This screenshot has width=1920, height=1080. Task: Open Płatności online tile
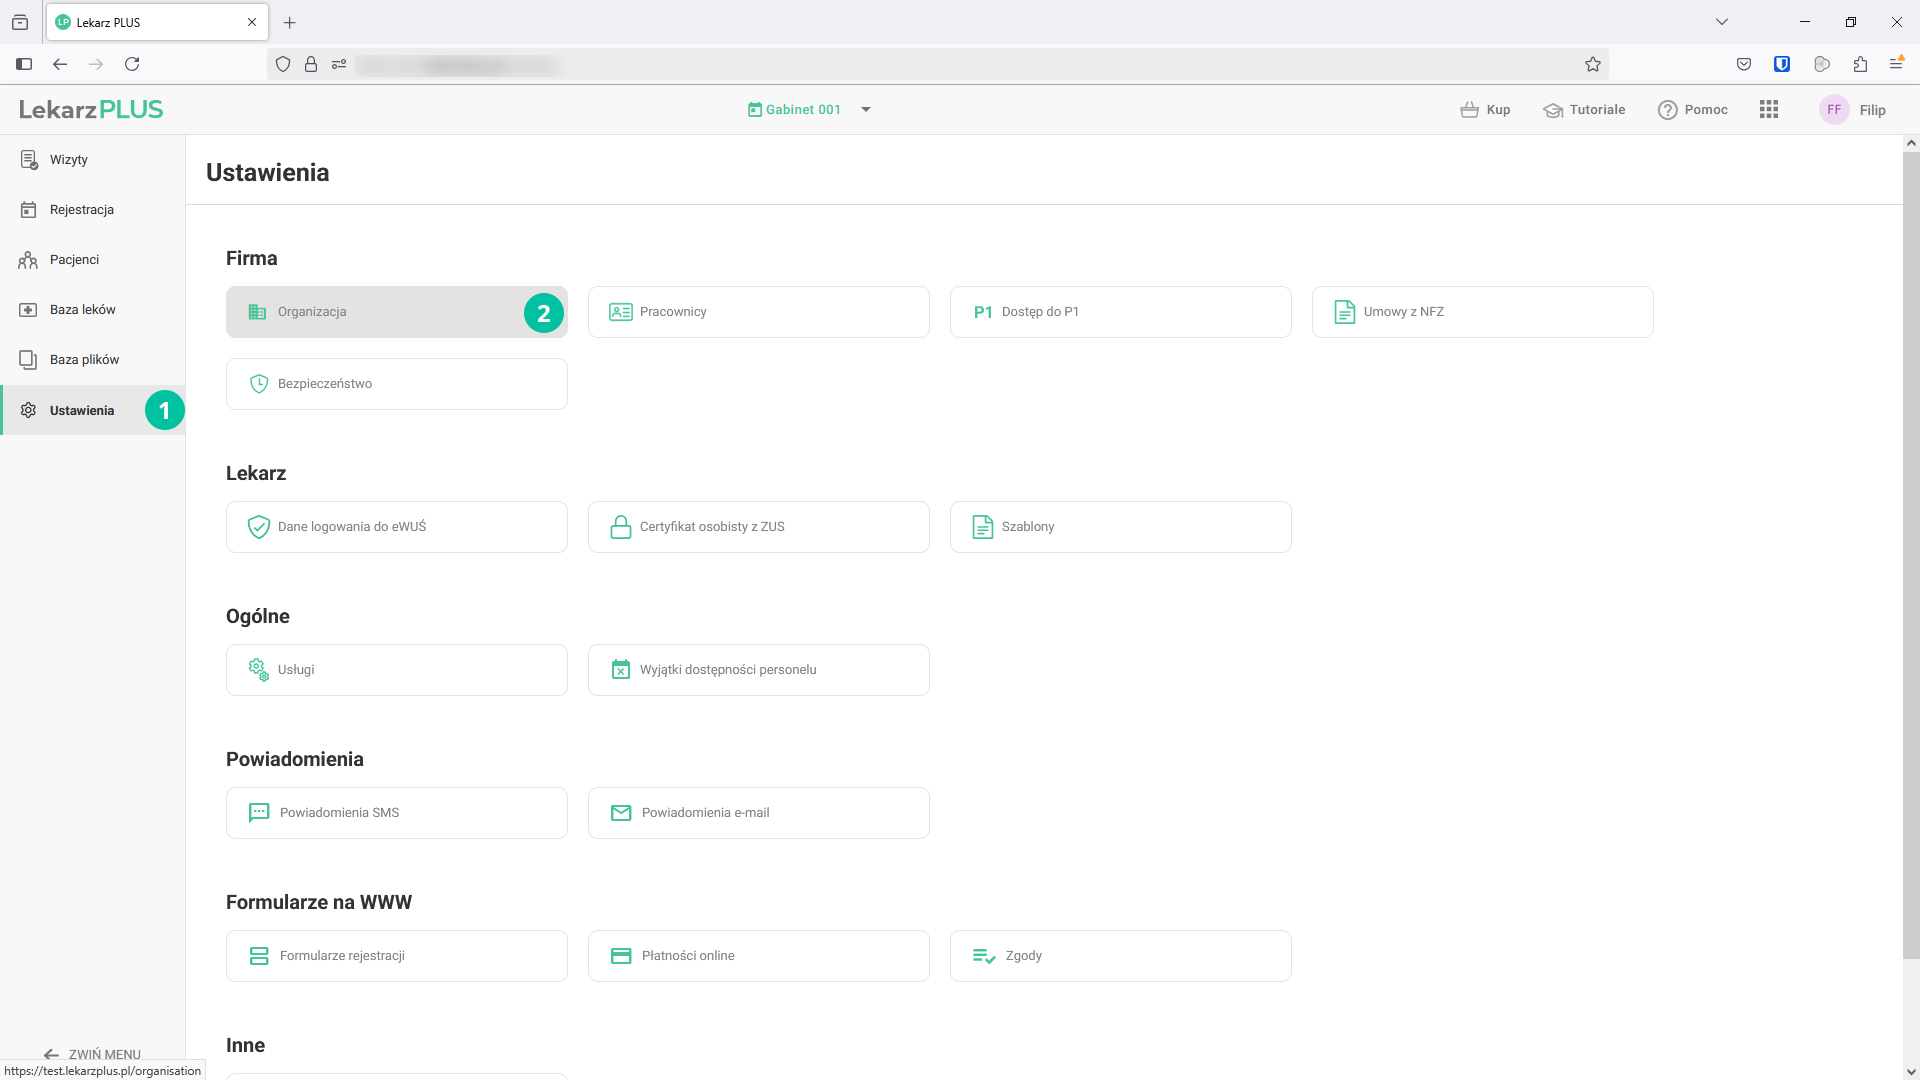758,956
